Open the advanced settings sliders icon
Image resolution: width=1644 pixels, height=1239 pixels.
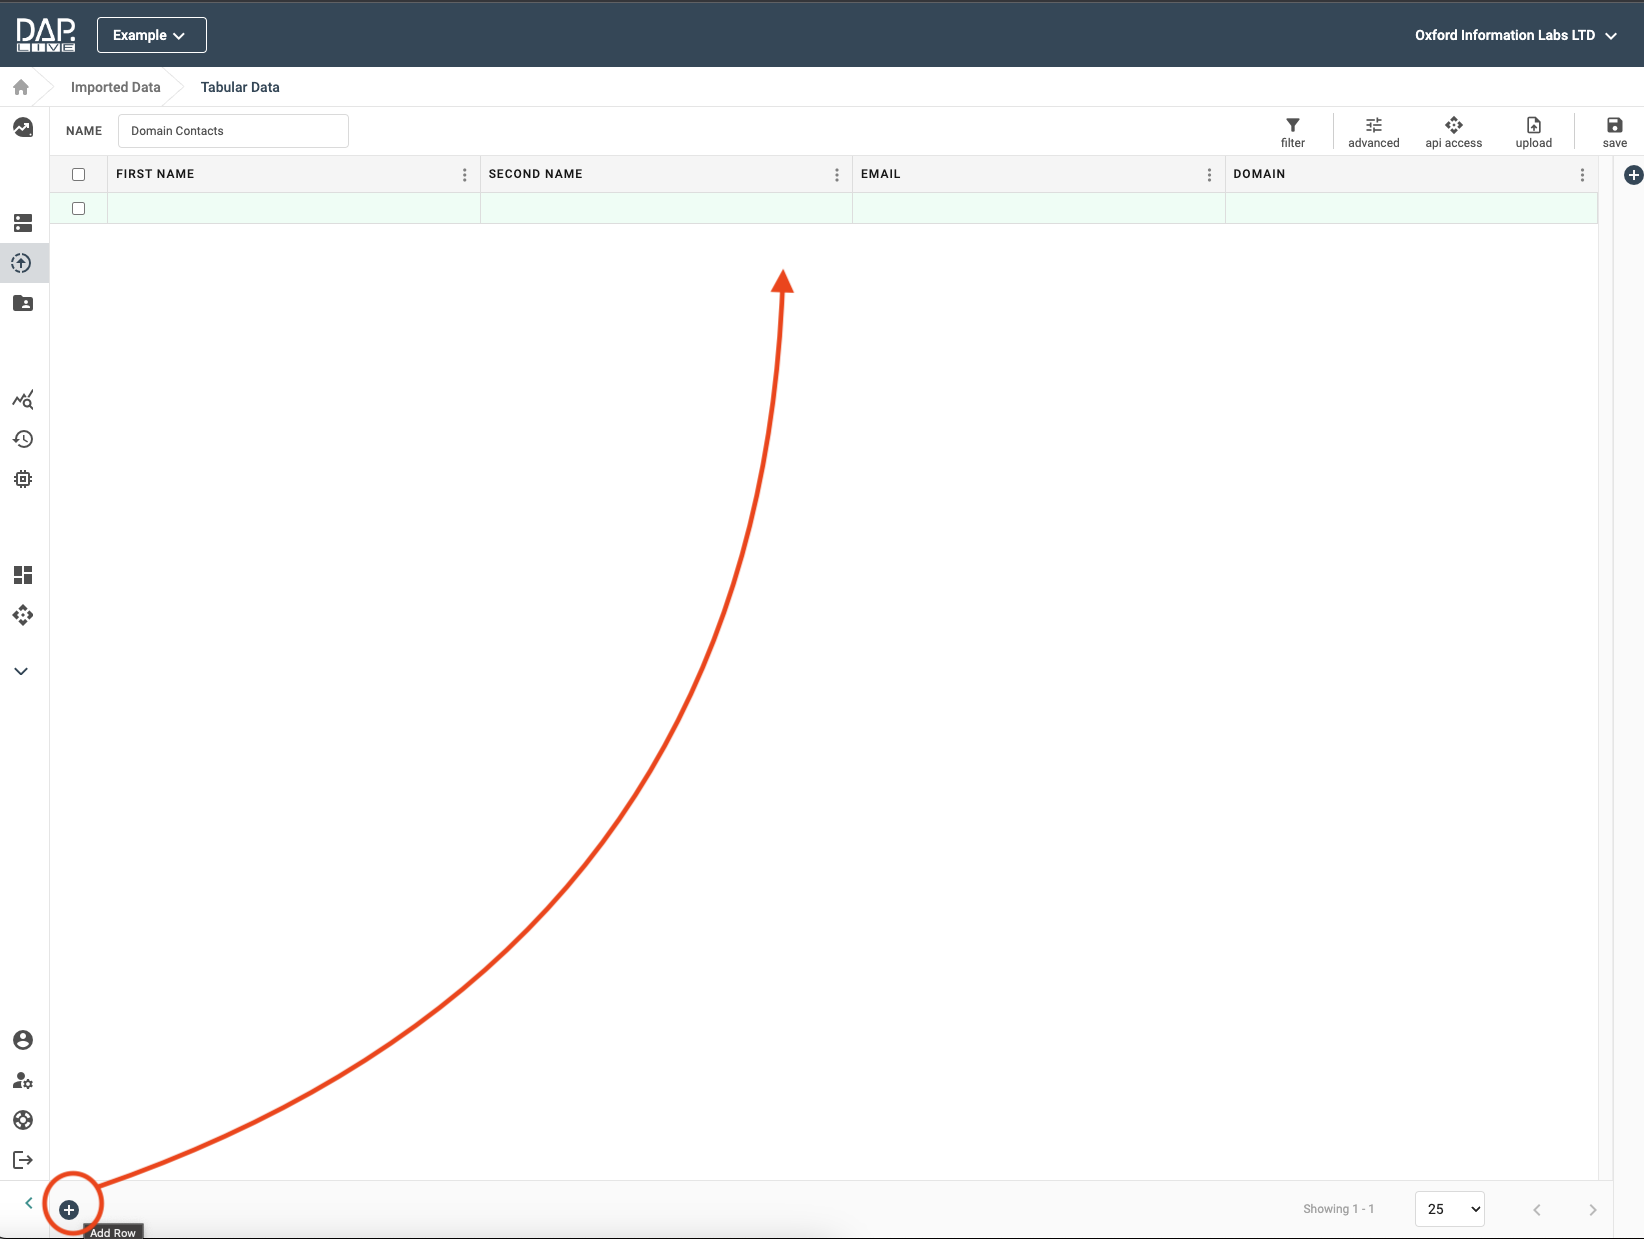(x=1373, y=126)
